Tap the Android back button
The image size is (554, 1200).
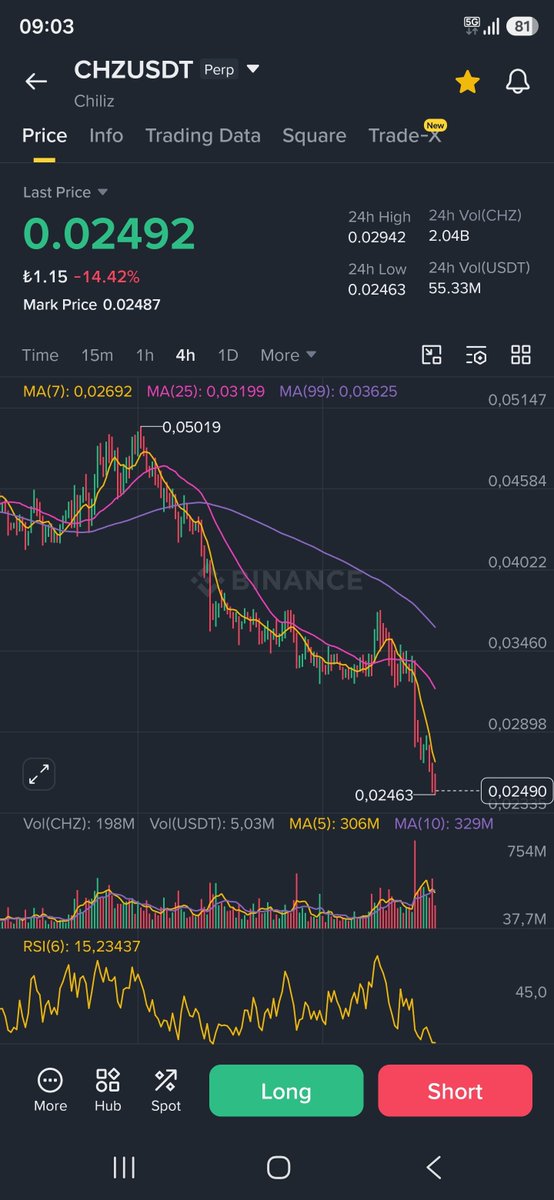(434, 1167)
